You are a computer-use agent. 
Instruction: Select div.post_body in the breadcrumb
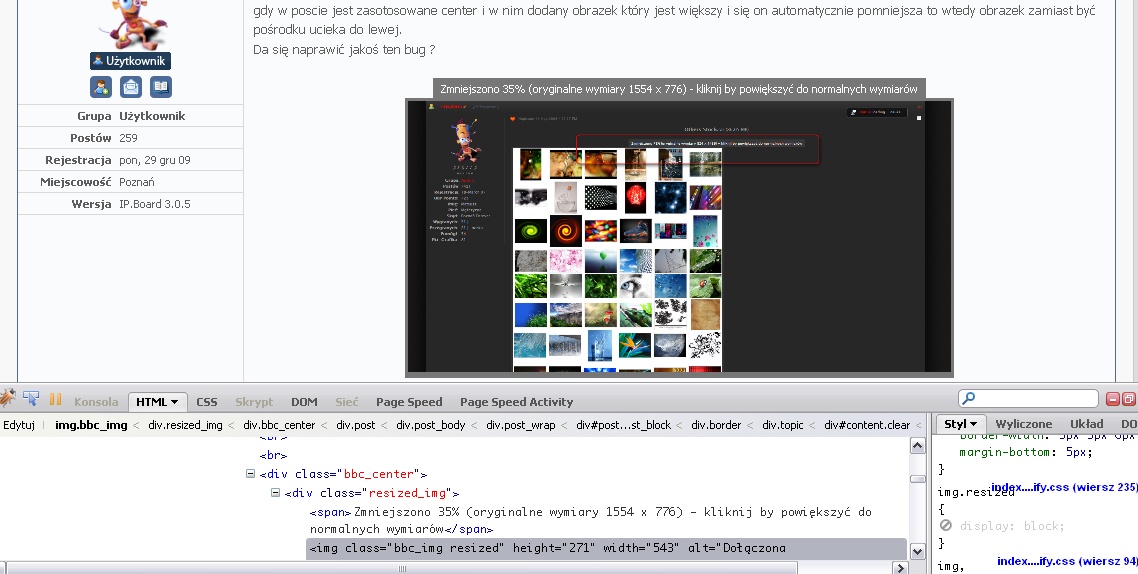[430, 425]
